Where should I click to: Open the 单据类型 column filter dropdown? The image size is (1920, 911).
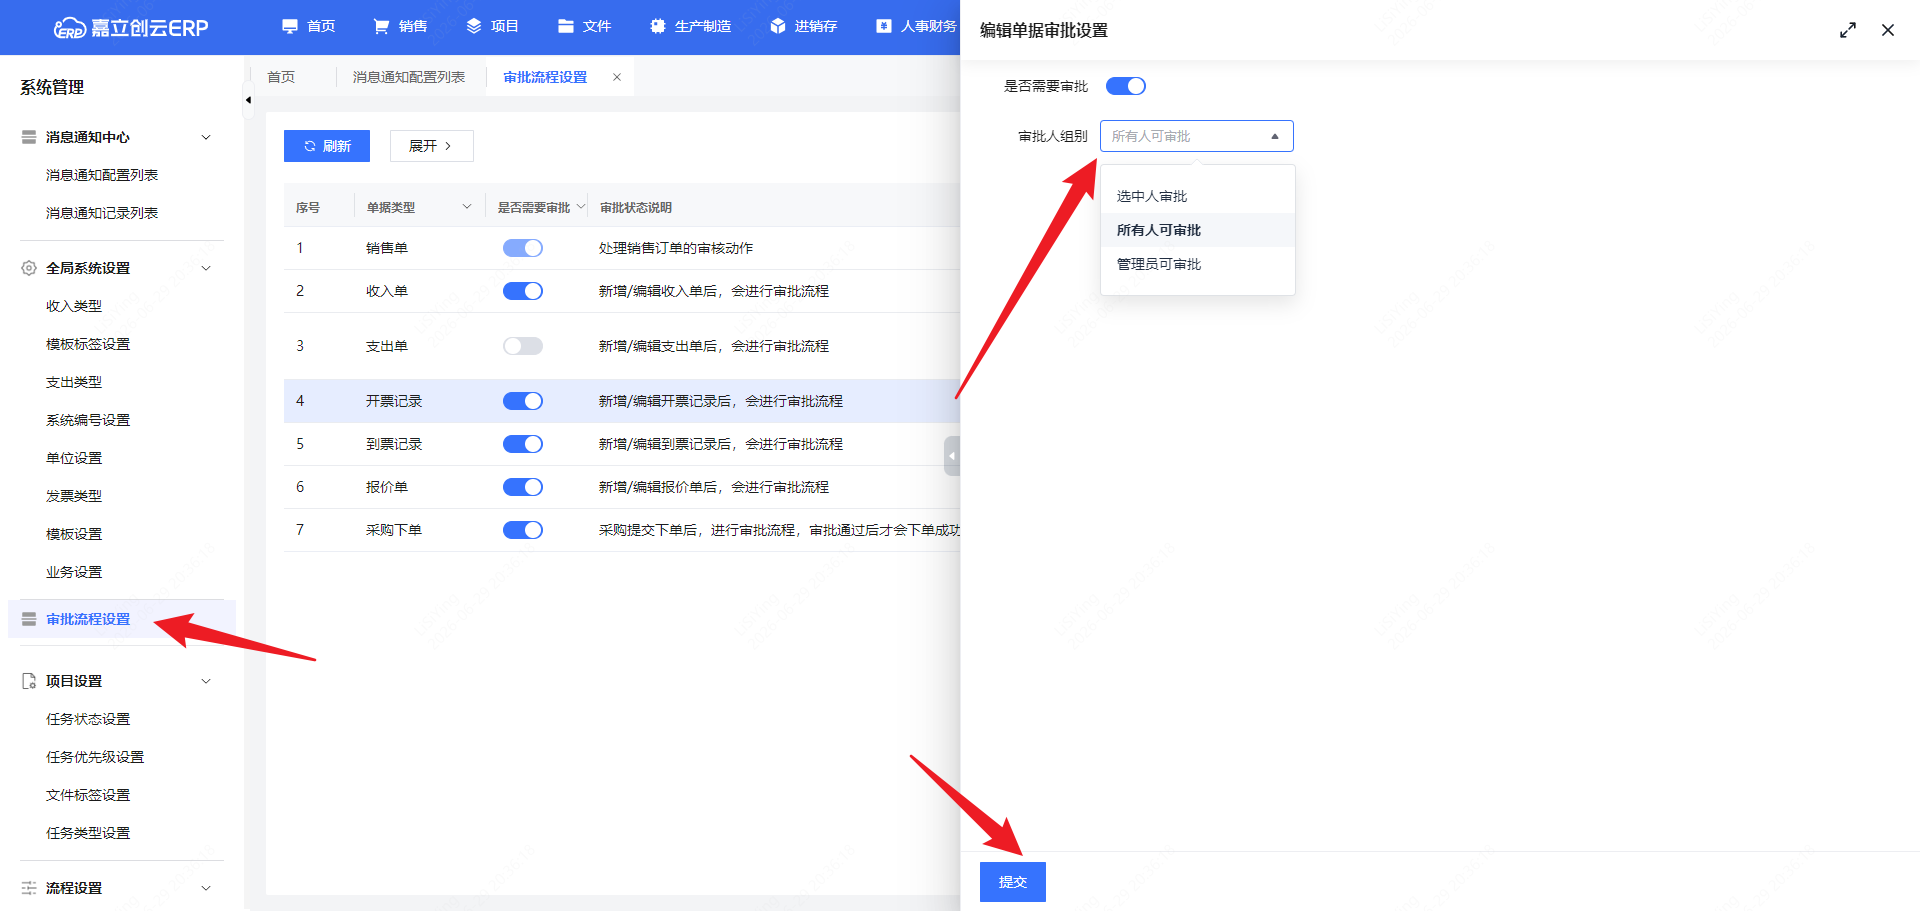tap(467, 207)
